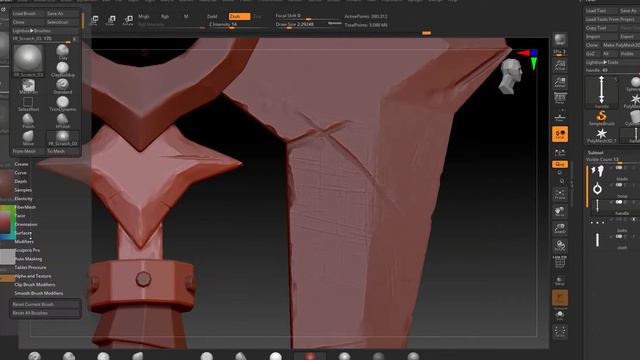The image size is (640, 360).
Task: Select the Sphere3D tool
Action: point(634,84)
